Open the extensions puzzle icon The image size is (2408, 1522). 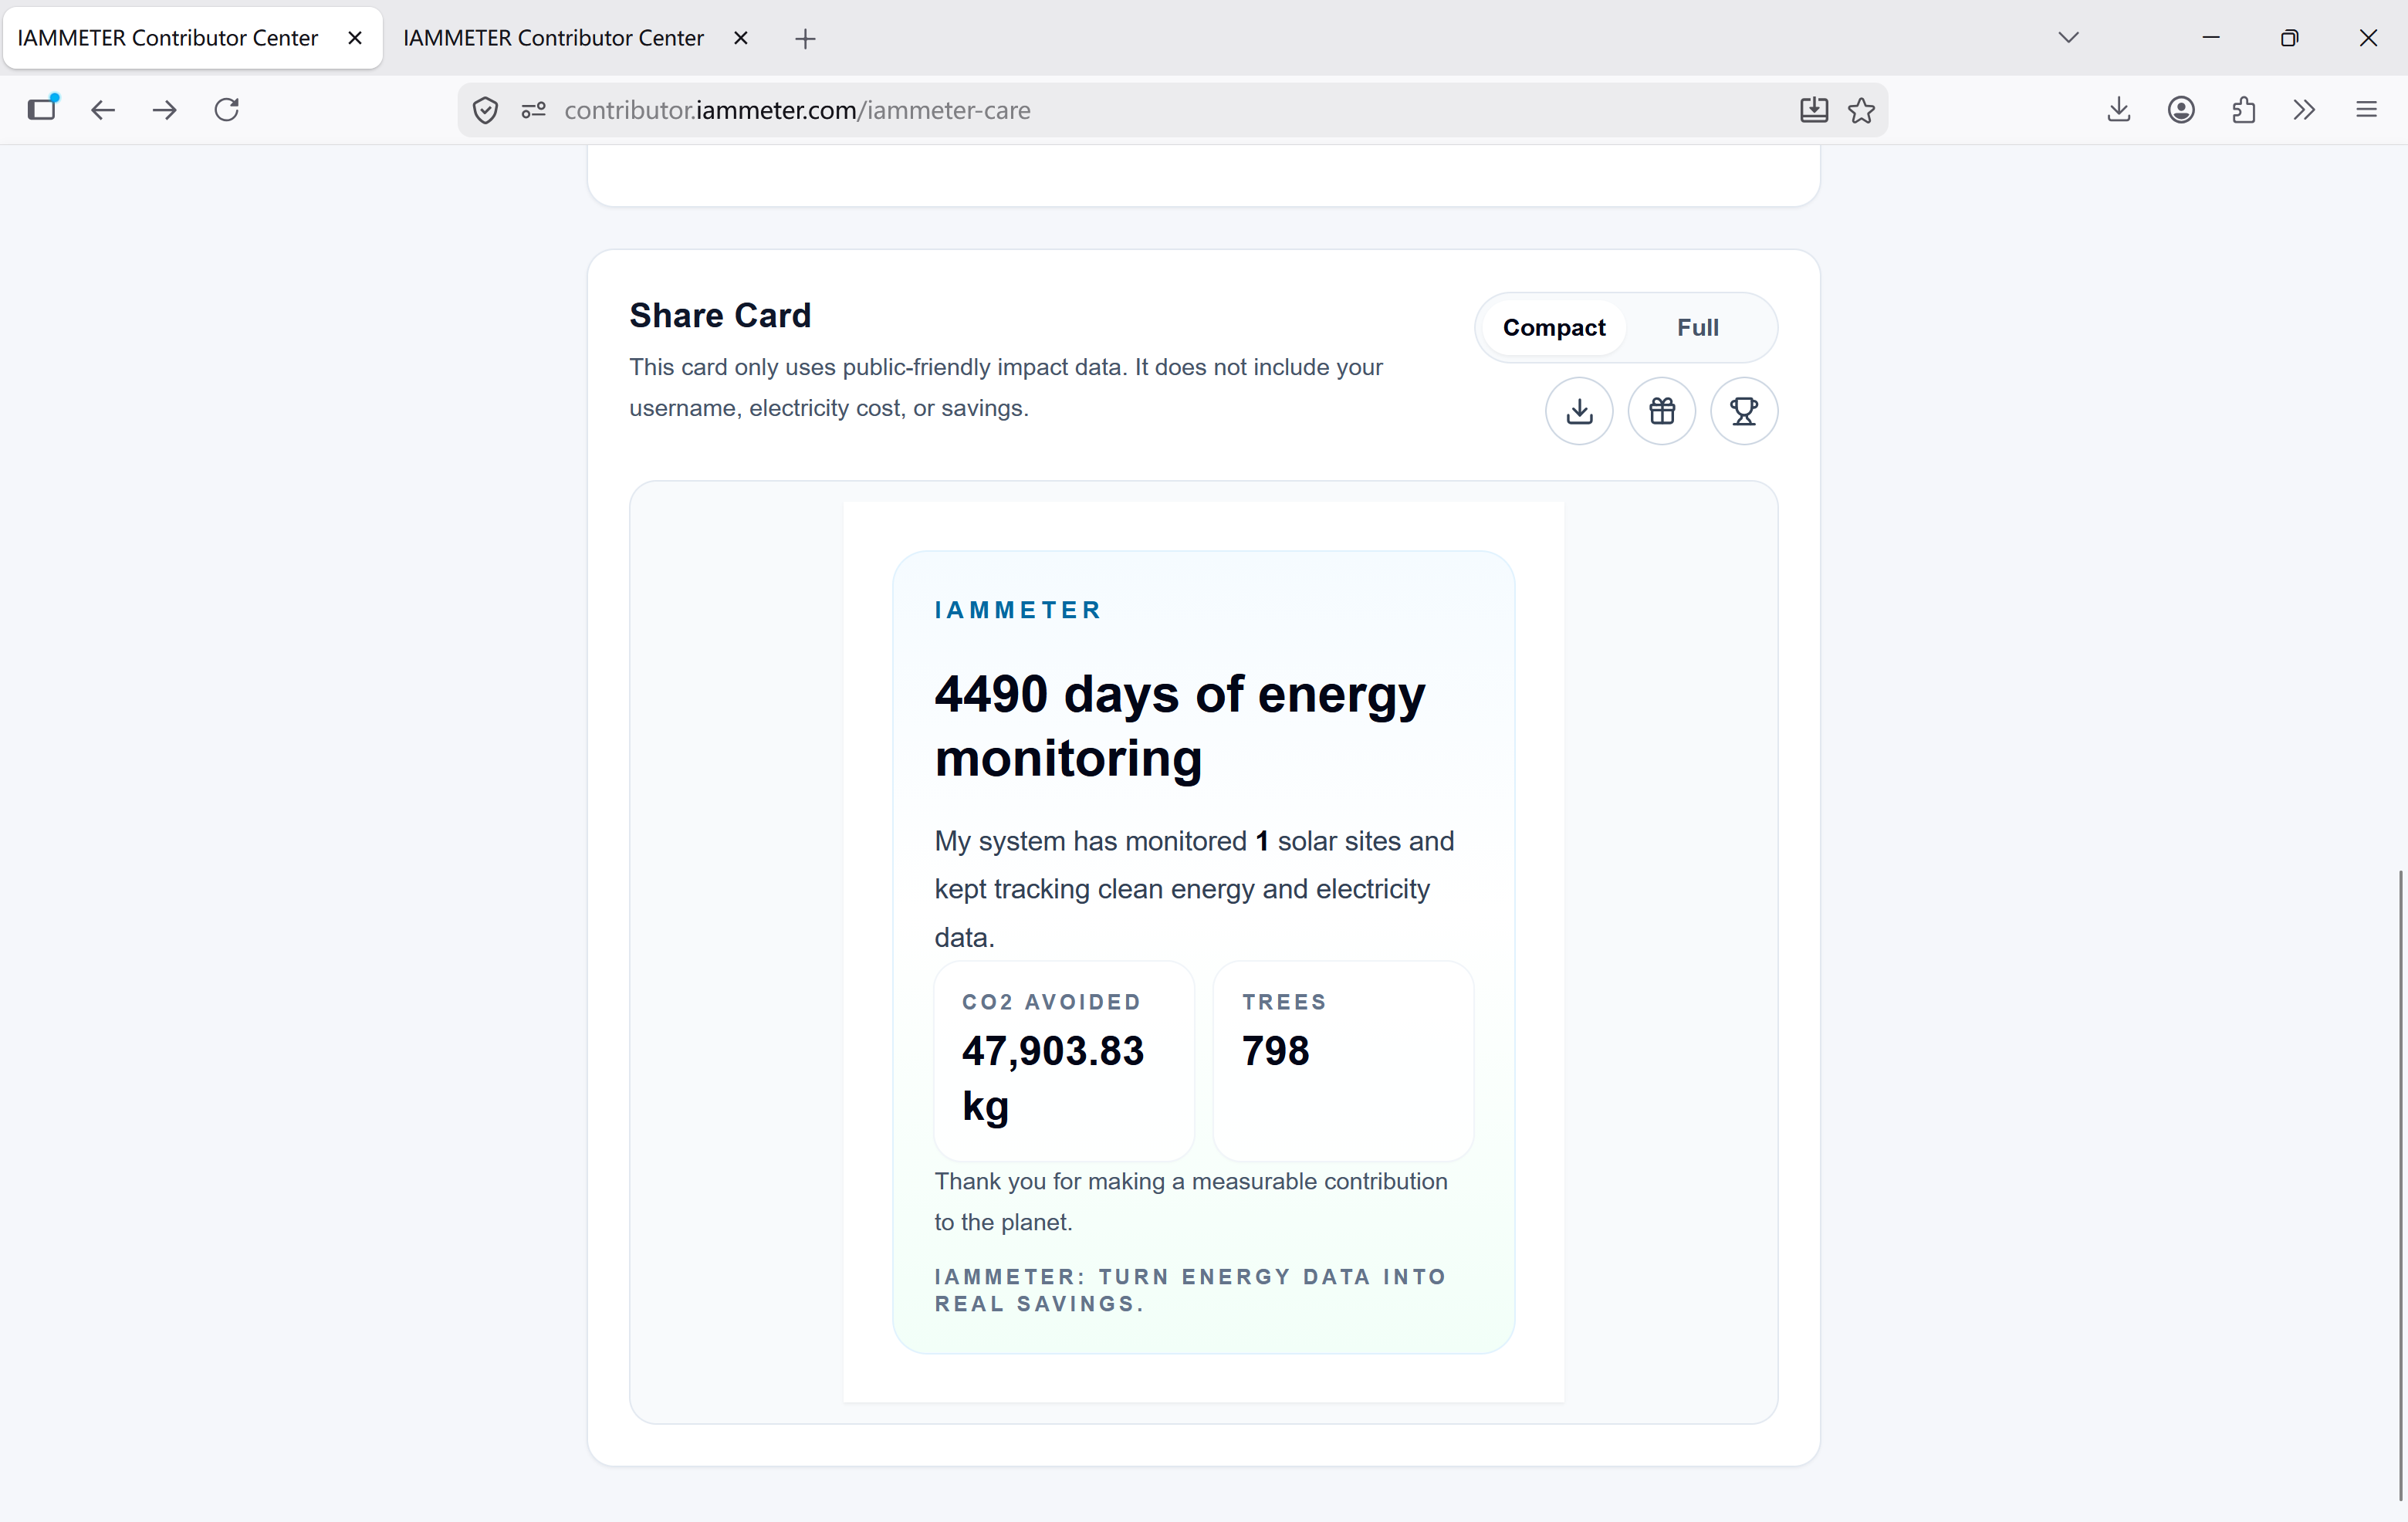[2243, 110]
